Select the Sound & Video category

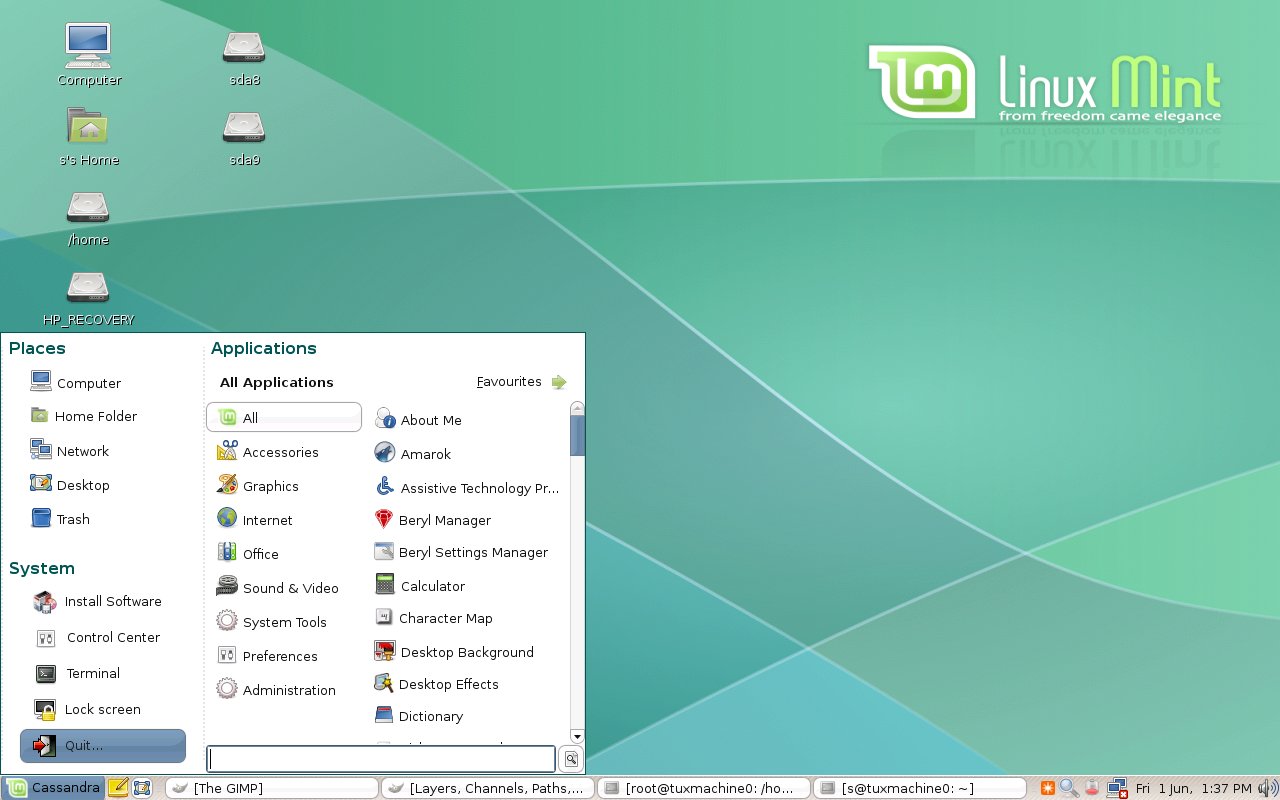(x=278, y=588)
